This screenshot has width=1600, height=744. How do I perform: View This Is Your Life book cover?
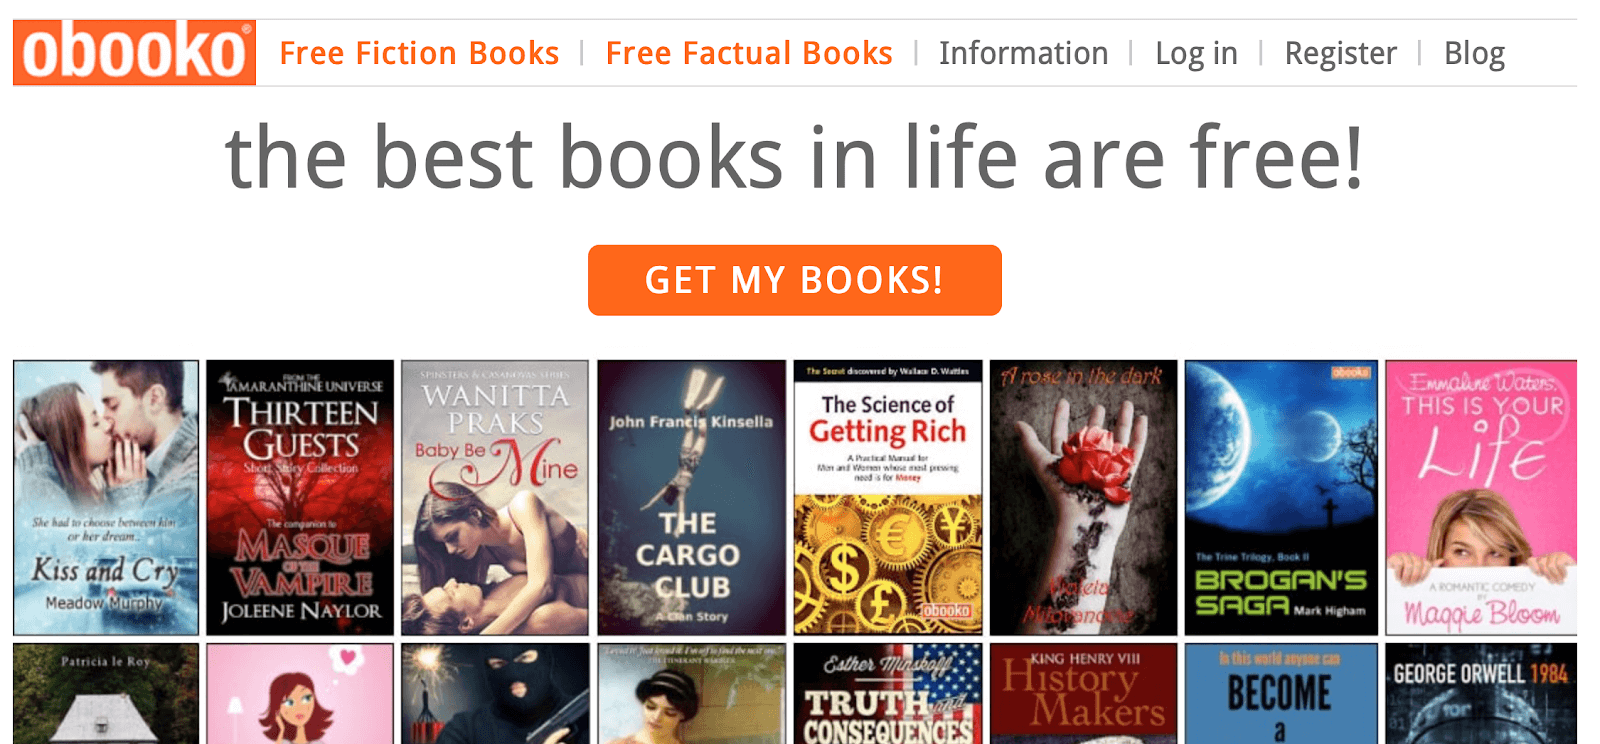tap(1481, 498)
